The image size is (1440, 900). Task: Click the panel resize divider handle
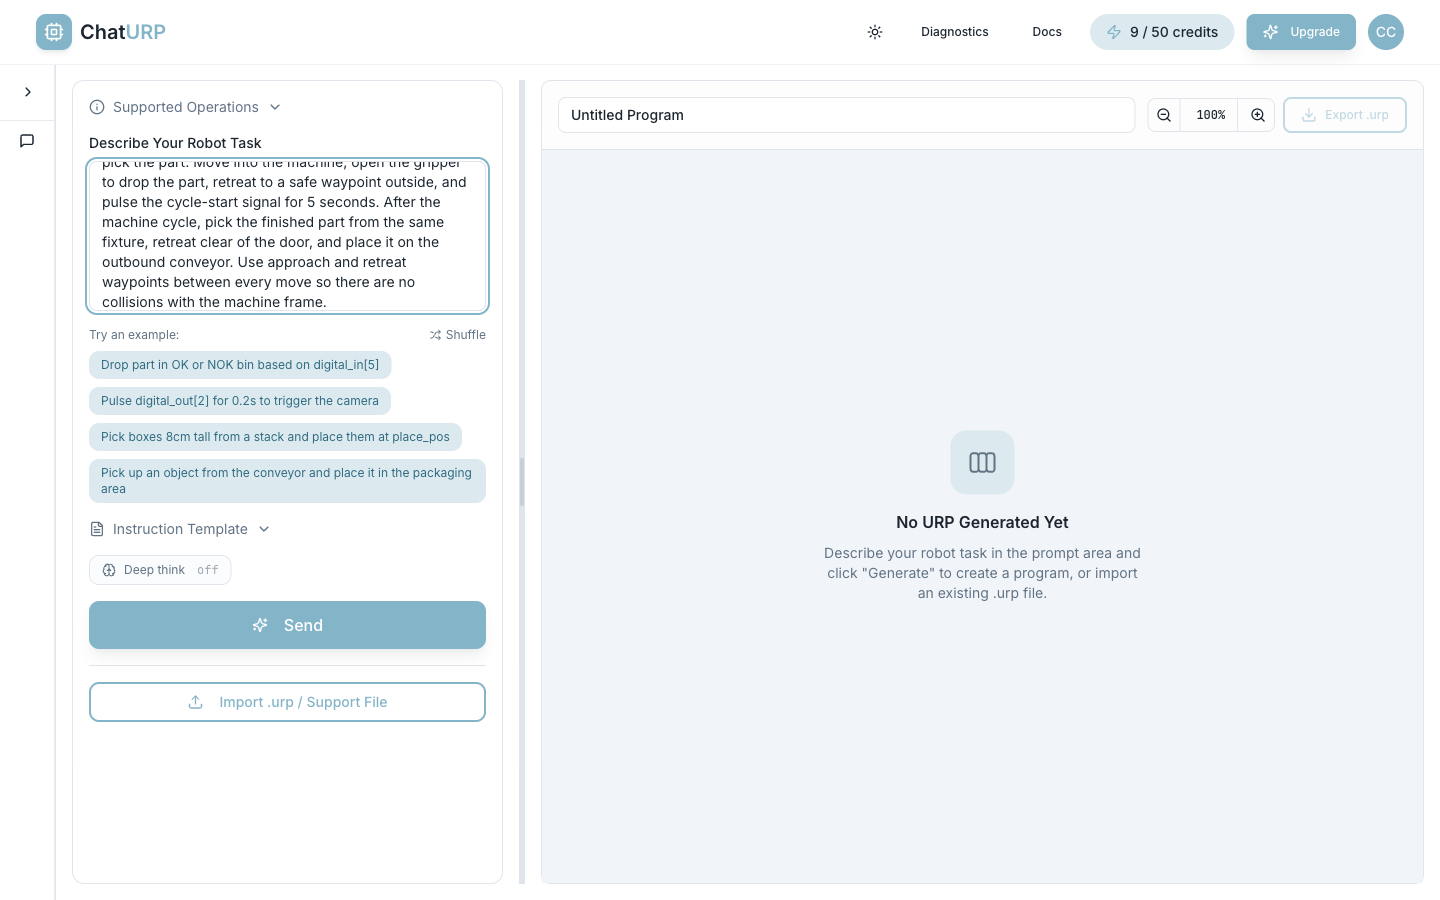click(x=522, y=482)
